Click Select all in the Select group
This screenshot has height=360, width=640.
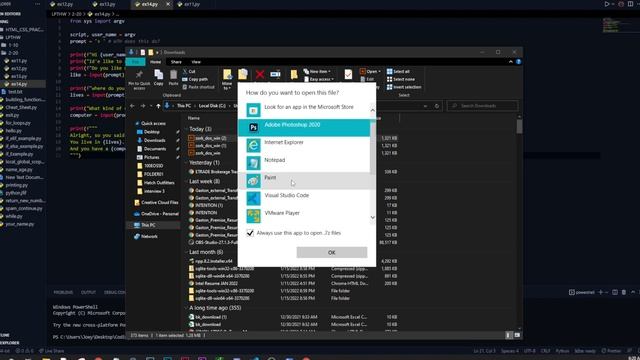point(398,71)
